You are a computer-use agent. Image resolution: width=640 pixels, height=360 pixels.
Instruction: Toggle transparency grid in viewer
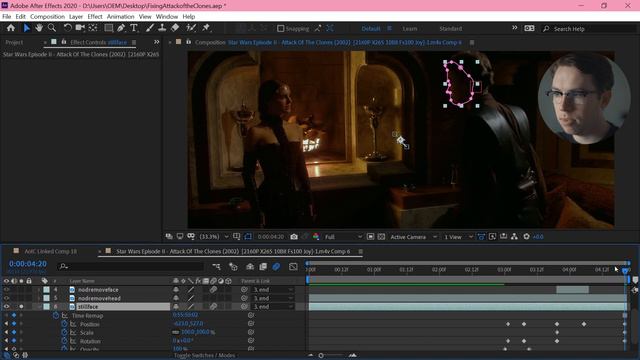(x=381, y=237)
